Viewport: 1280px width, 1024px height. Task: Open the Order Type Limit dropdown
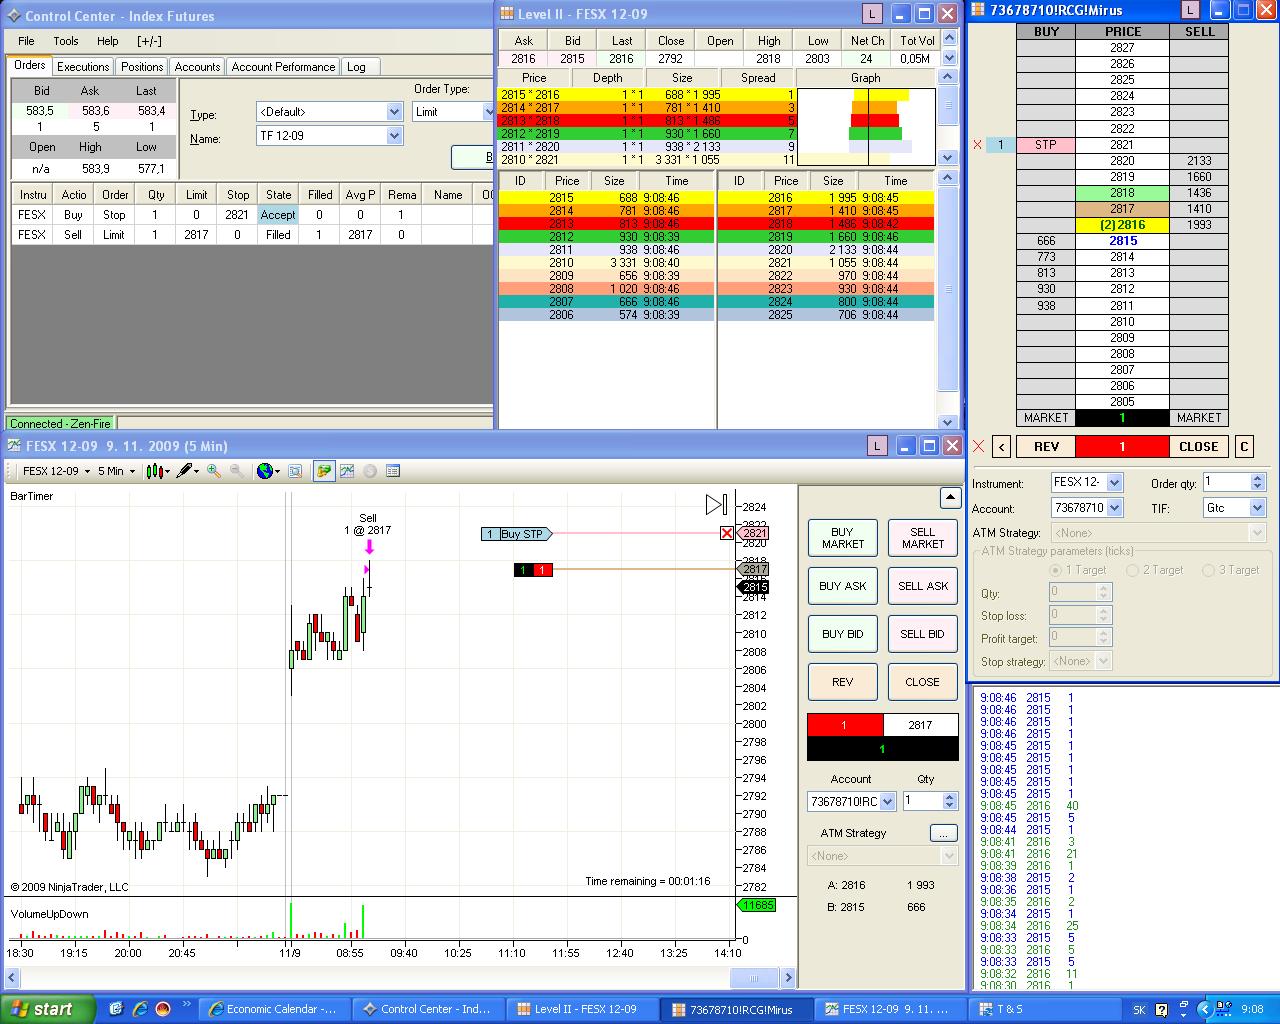coord(489,112)
